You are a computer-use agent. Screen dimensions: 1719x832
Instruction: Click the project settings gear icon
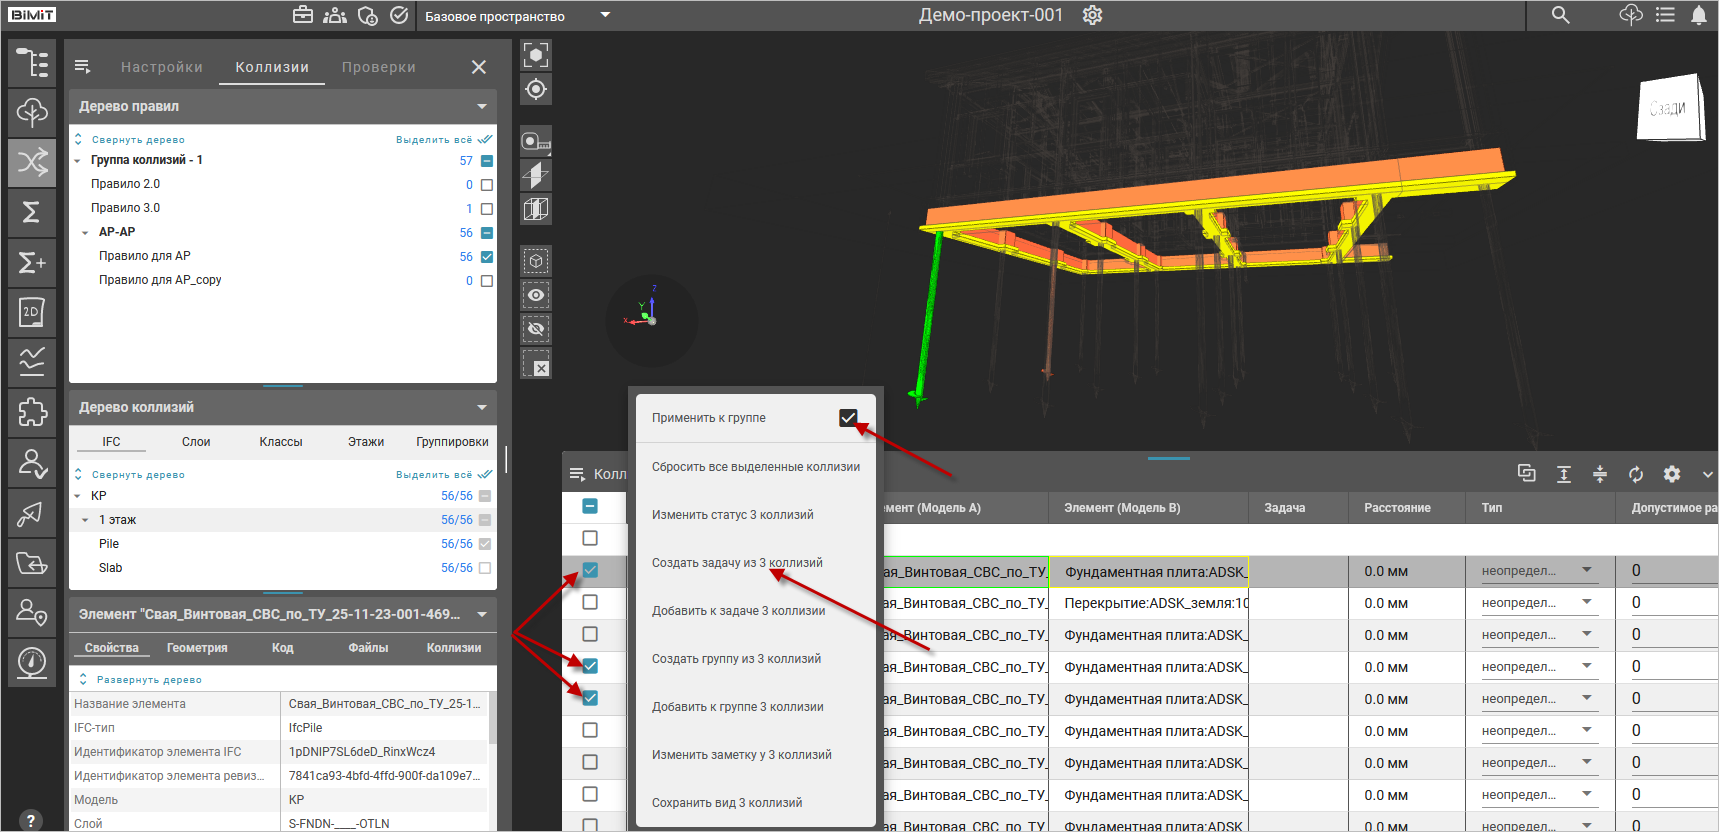(1092, 15)
